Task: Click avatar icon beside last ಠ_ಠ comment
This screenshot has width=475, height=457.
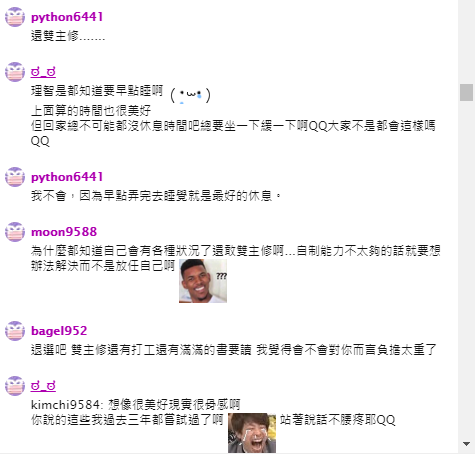Action: (x=15, y=386)
